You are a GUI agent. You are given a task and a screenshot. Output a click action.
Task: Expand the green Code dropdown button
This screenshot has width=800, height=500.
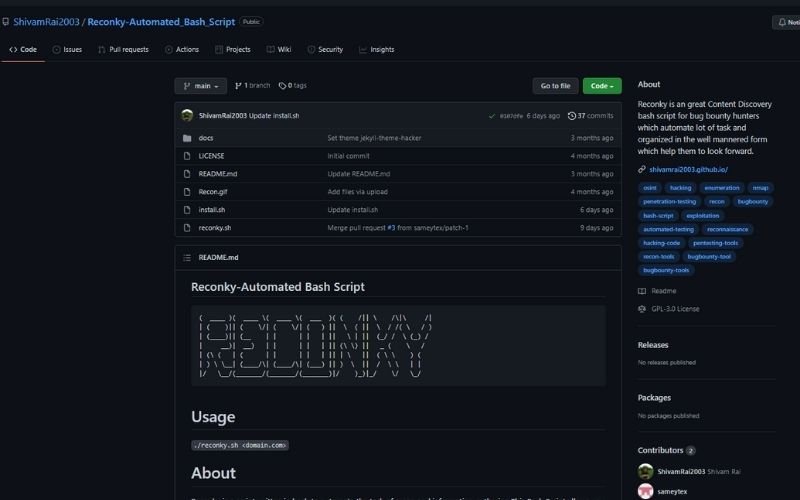(x=602, y=86)
